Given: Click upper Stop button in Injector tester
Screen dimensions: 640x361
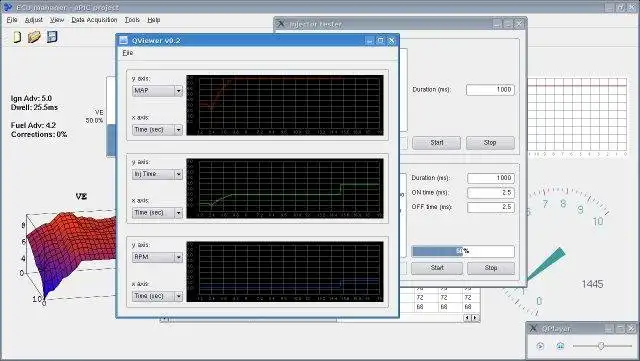Looking at the screenshot, I should tap(490, 143).
